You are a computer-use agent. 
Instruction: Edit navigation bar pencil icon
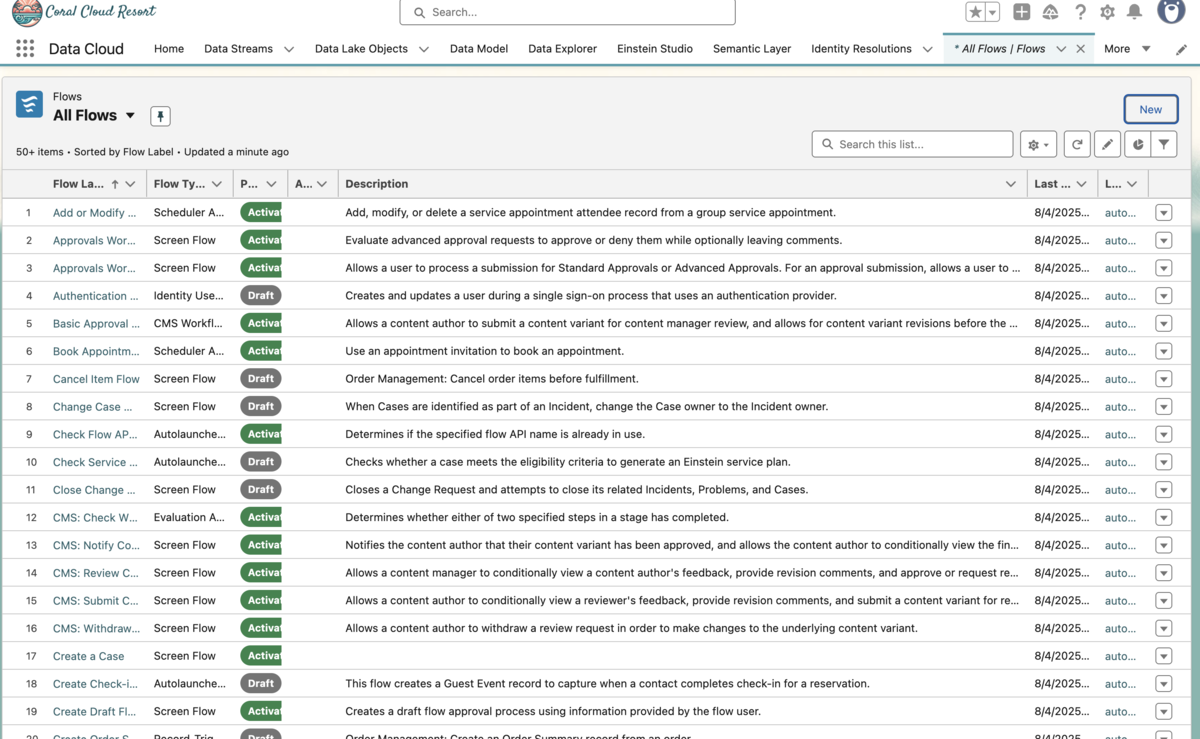1181,49
